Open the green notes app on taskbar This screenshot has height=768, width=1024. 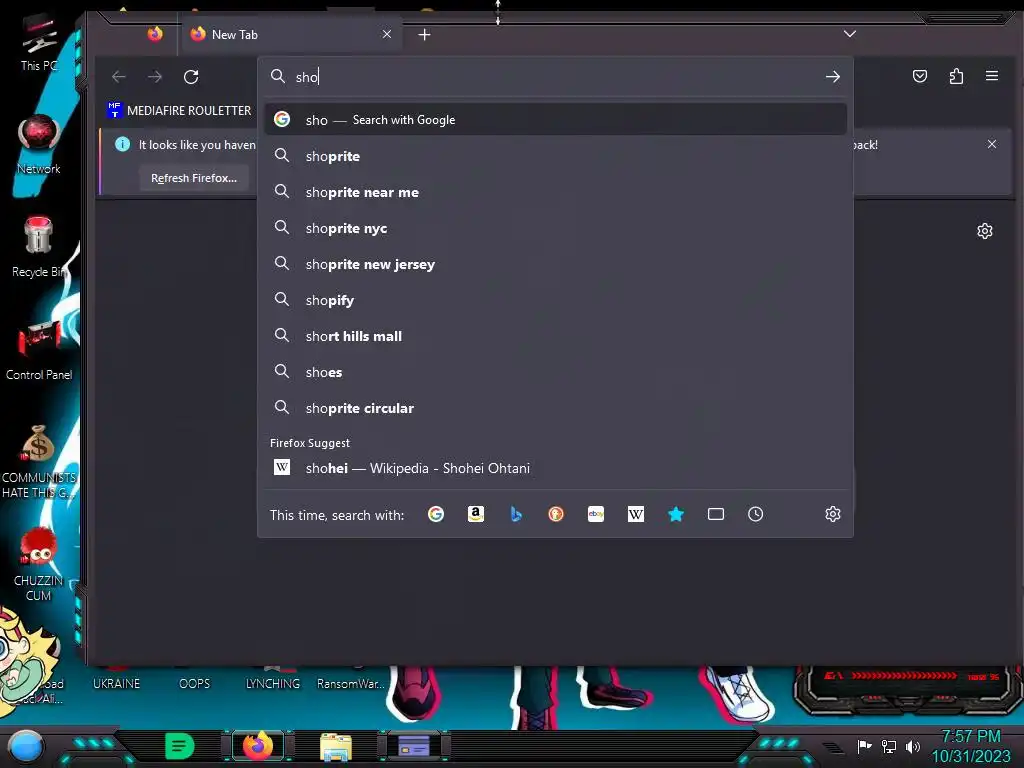pos(179,746)
